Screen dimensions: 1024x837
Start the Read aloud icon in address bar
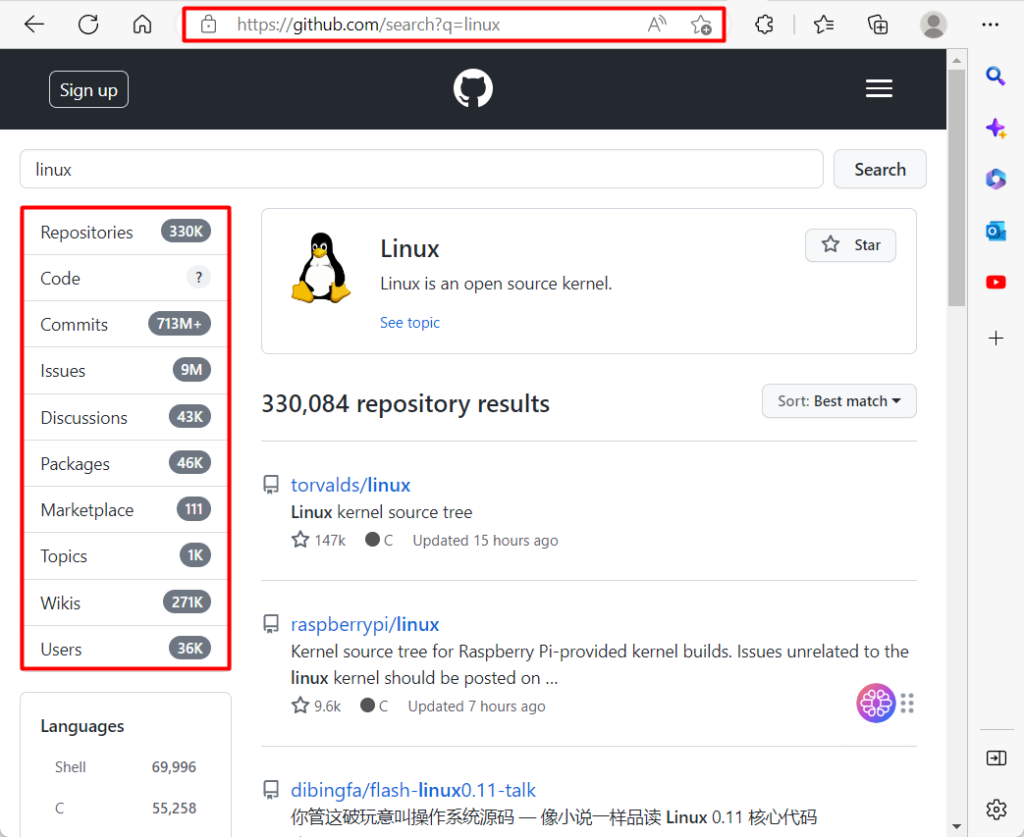pos(656,25)
